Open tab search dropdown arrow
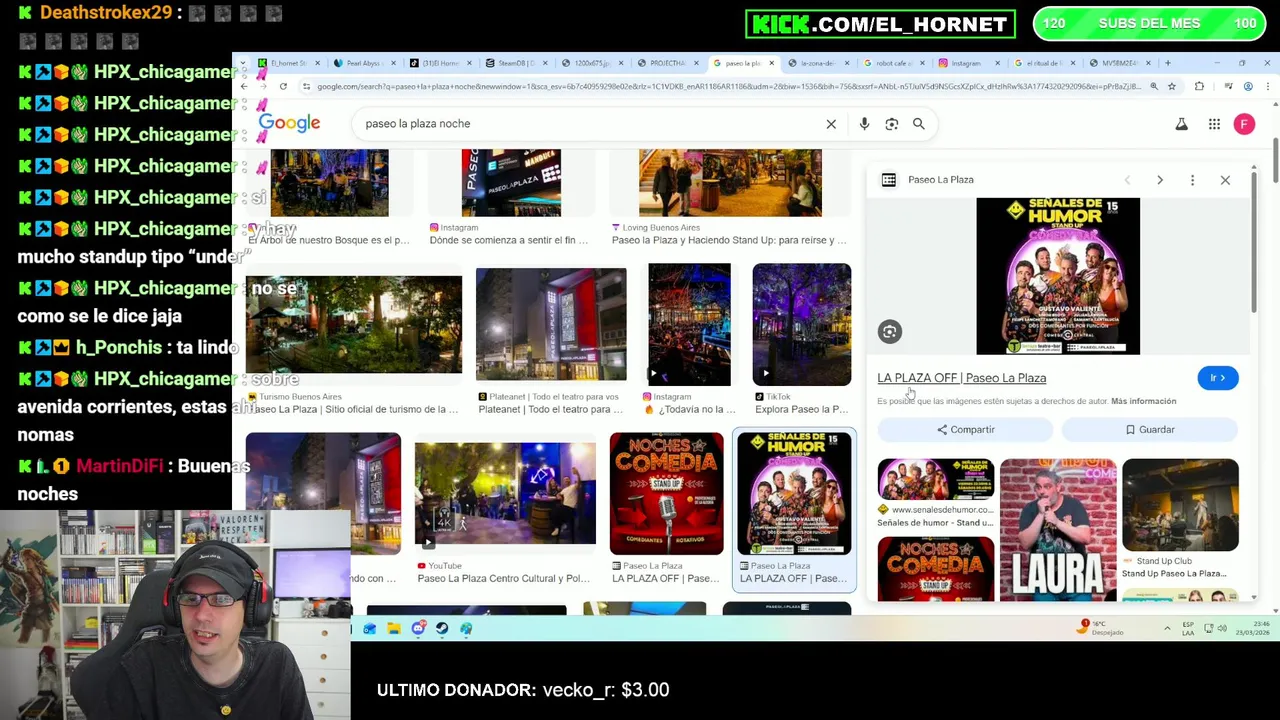This screenshot has width=1280, height=720. (x=243, y=63)
